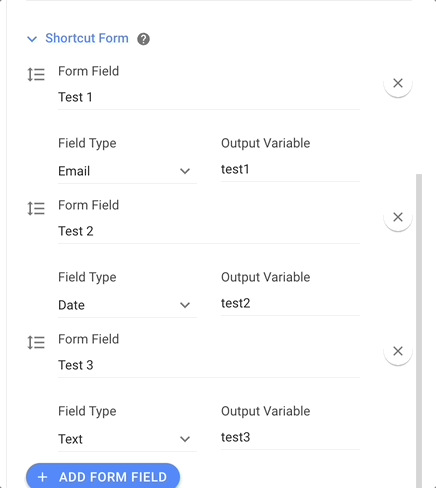
Task: Click the Shortcut Form heading link
Action: tap(87, 38)
